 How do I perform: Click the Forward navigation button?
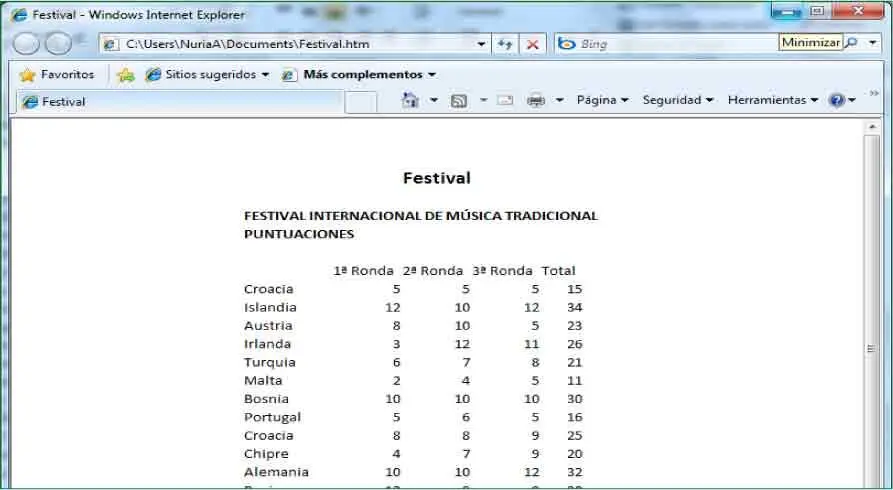point(58,44)
